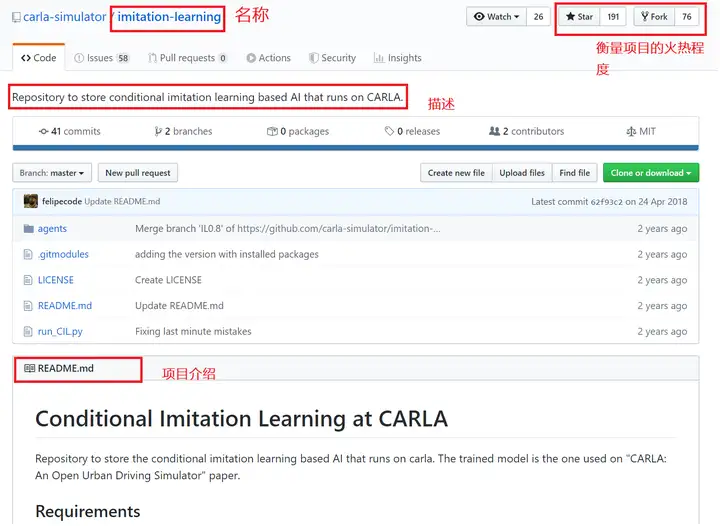The height and width of the screenshot is (526, 720).
Task: Open the MIT license link
Action: coord(641,131)
